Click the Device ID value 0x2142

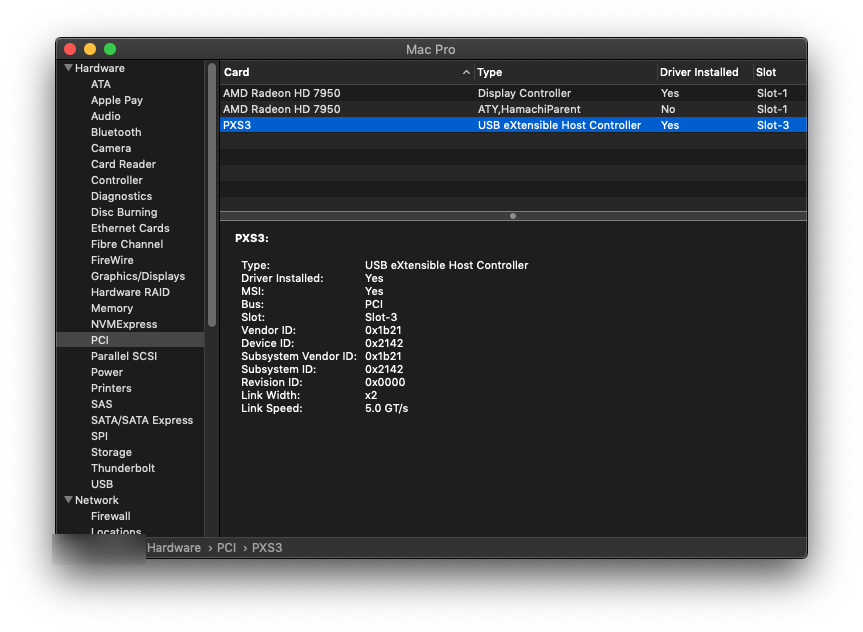click(x=384, y=343)
